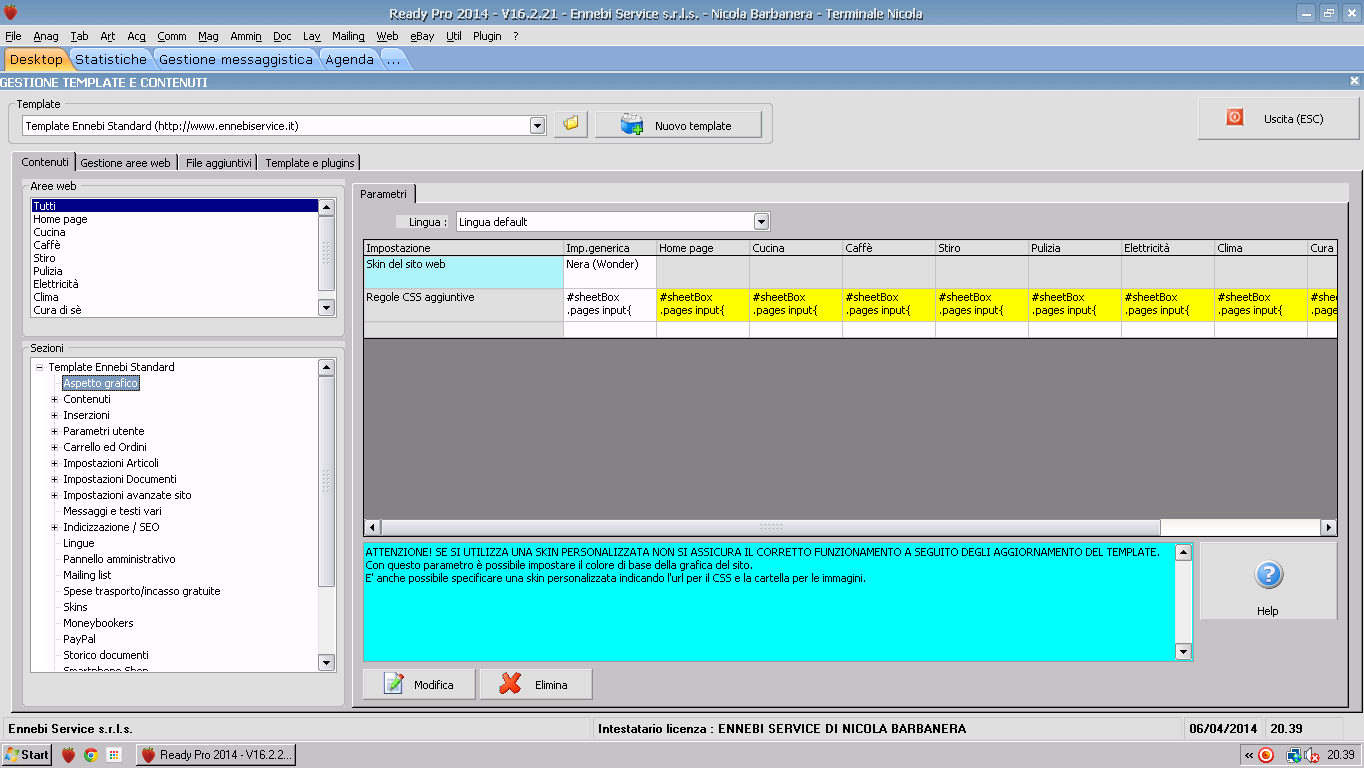Open the Mag menu
The image size is (1364, 768).
(208, 36)
